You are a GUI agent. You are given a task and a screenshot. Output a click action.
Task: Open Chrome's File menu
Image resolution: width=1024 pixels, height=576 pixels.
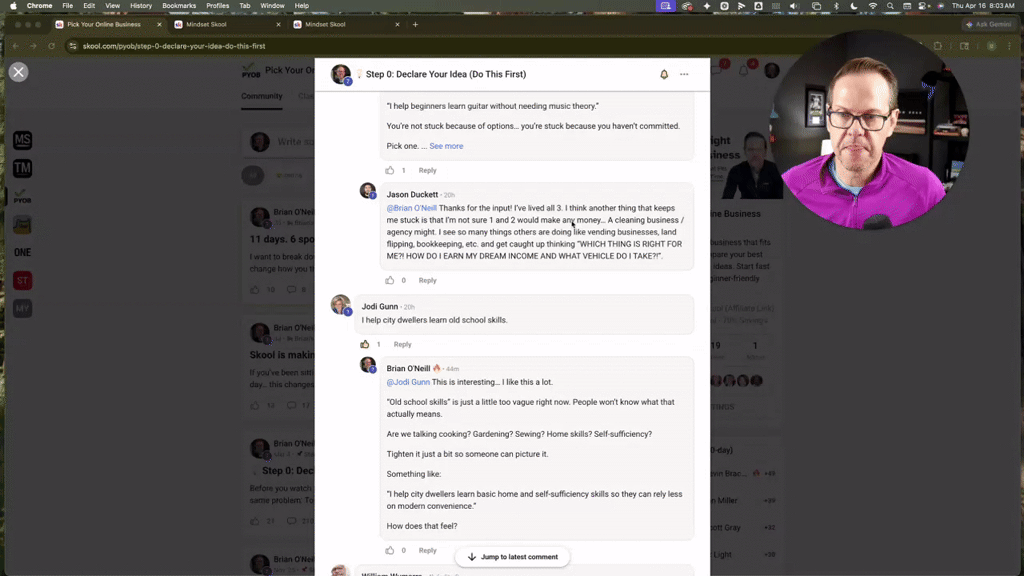point(67,6)
